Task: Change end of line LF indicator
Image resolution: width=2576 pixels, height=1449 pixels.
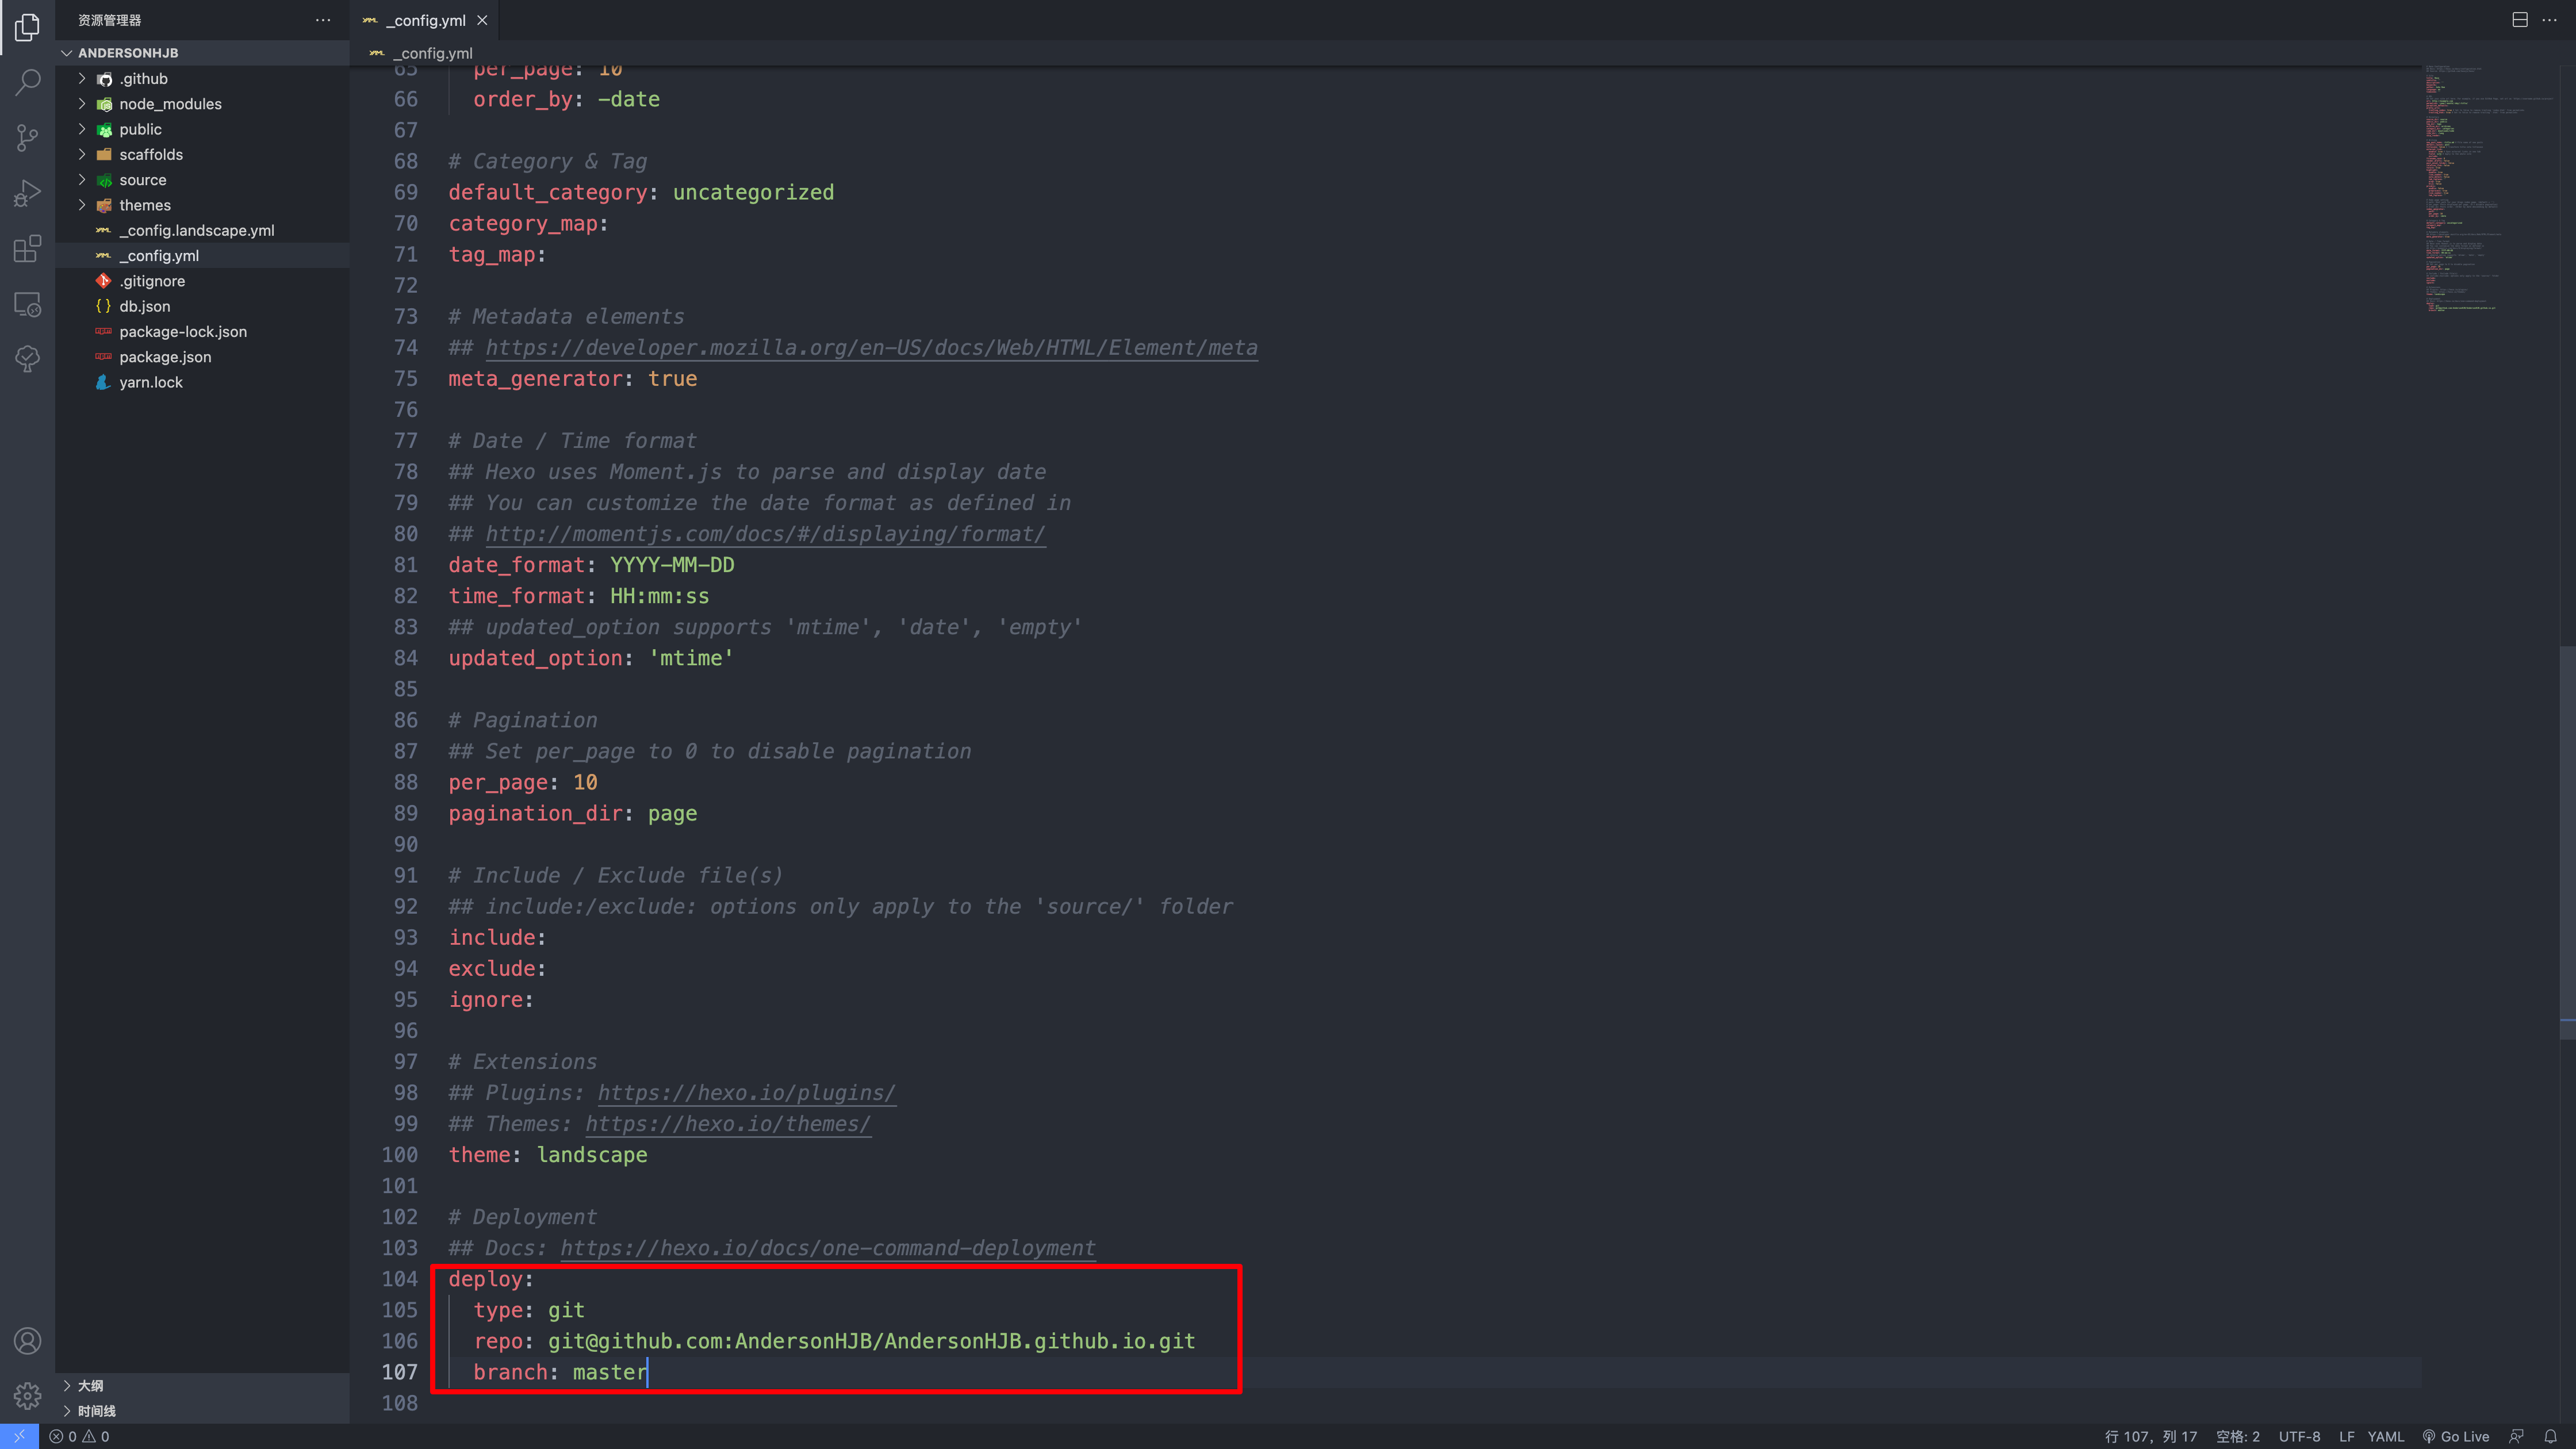Action: click(2346, 1436)
